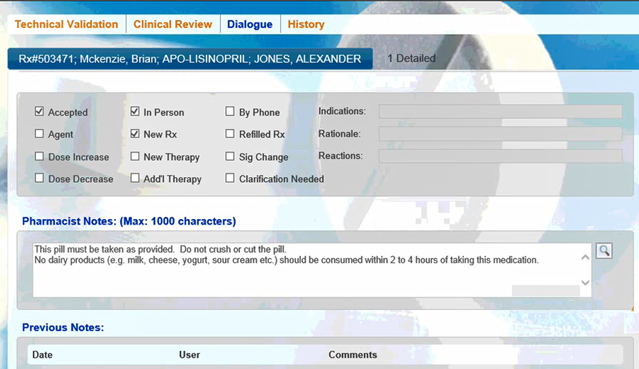Image resolution: width=639 pixels, height=369 pixels.
Task: Select the Dialogue tab
Action: click(x=250, y=24)
